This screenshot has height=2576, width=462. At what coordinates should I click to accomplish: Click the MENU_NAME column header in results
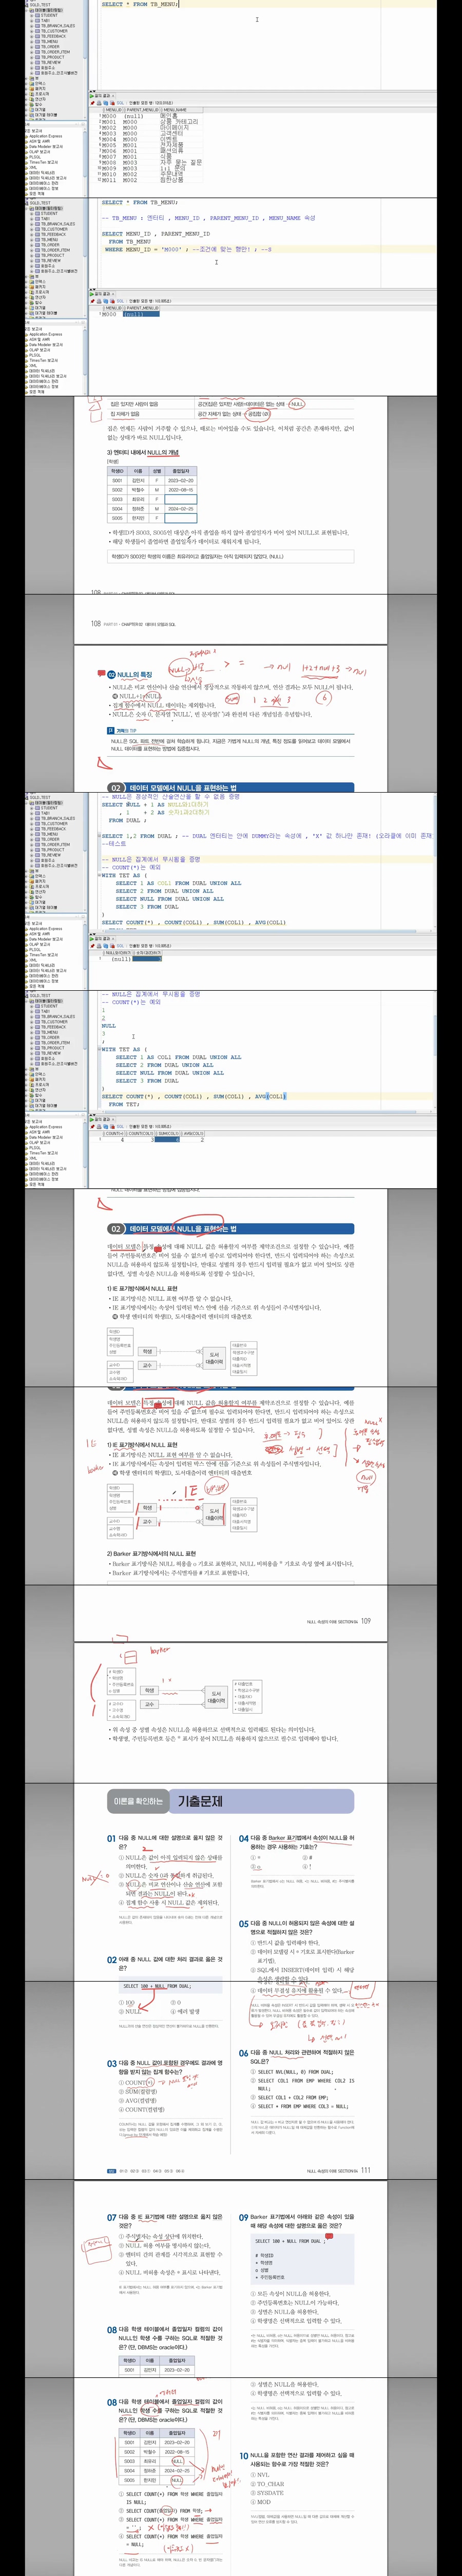click(175, 110)
